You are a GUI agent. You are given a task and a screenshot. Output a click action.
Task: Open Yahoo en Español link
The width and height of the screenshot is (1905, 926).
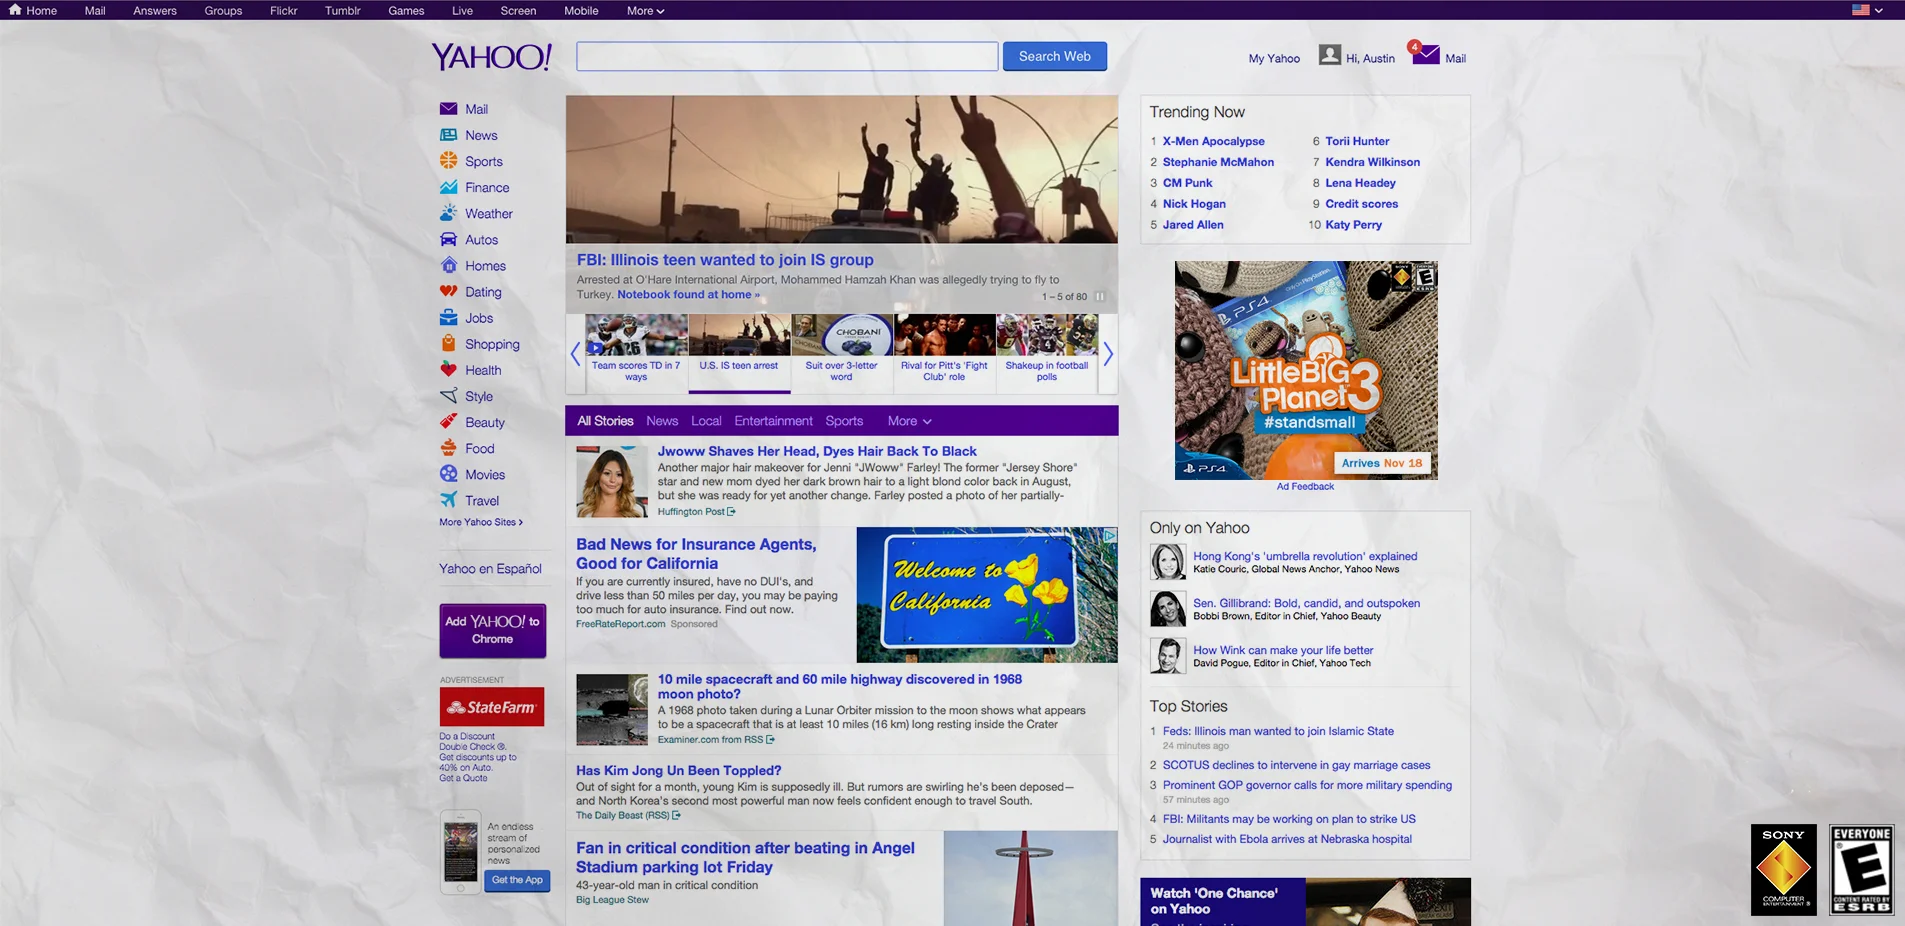pyautogui.click(x=490, y=568)
